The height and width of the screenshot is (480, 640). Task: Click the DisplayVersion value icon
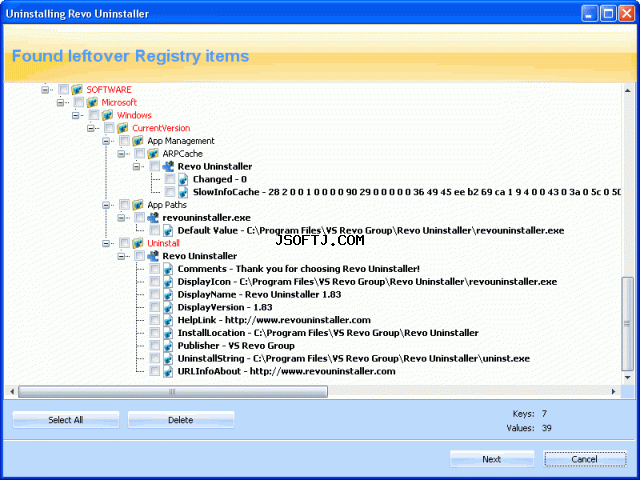[x=168, y=307]
